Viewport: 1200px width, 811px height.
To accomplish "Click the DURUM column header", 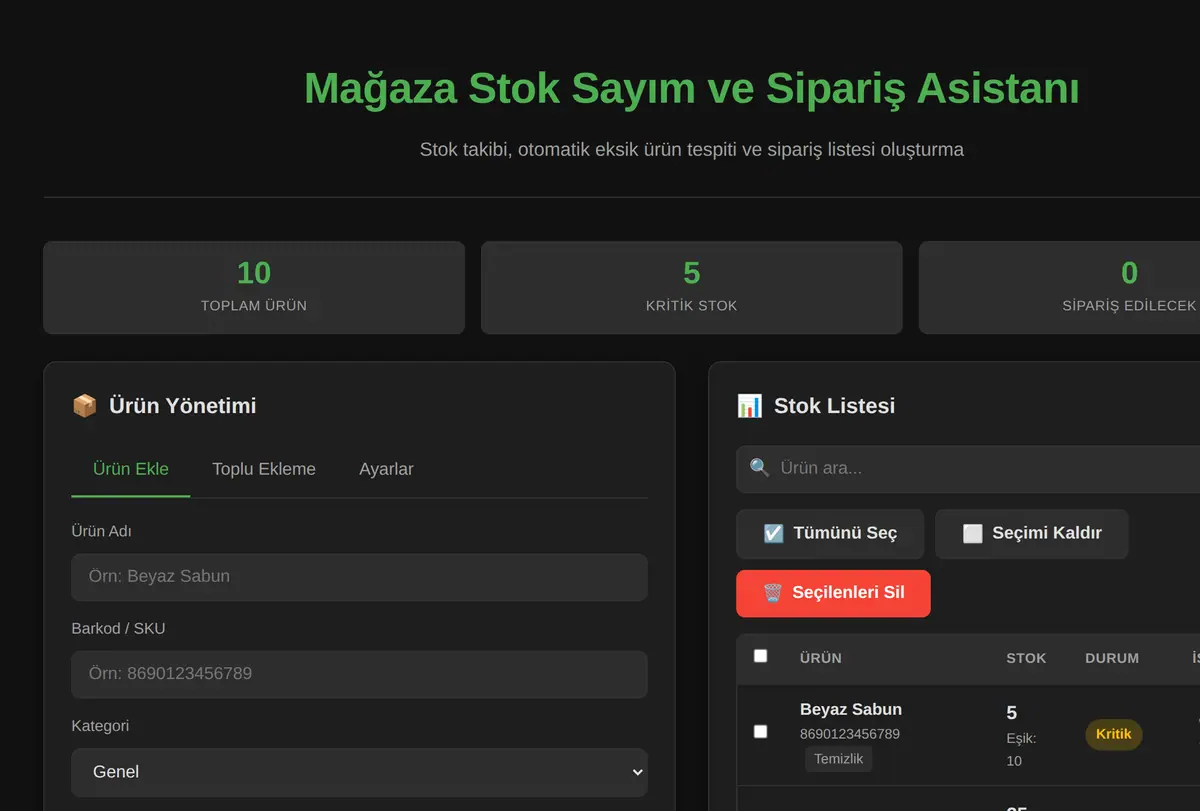I will pos(1112,658).
